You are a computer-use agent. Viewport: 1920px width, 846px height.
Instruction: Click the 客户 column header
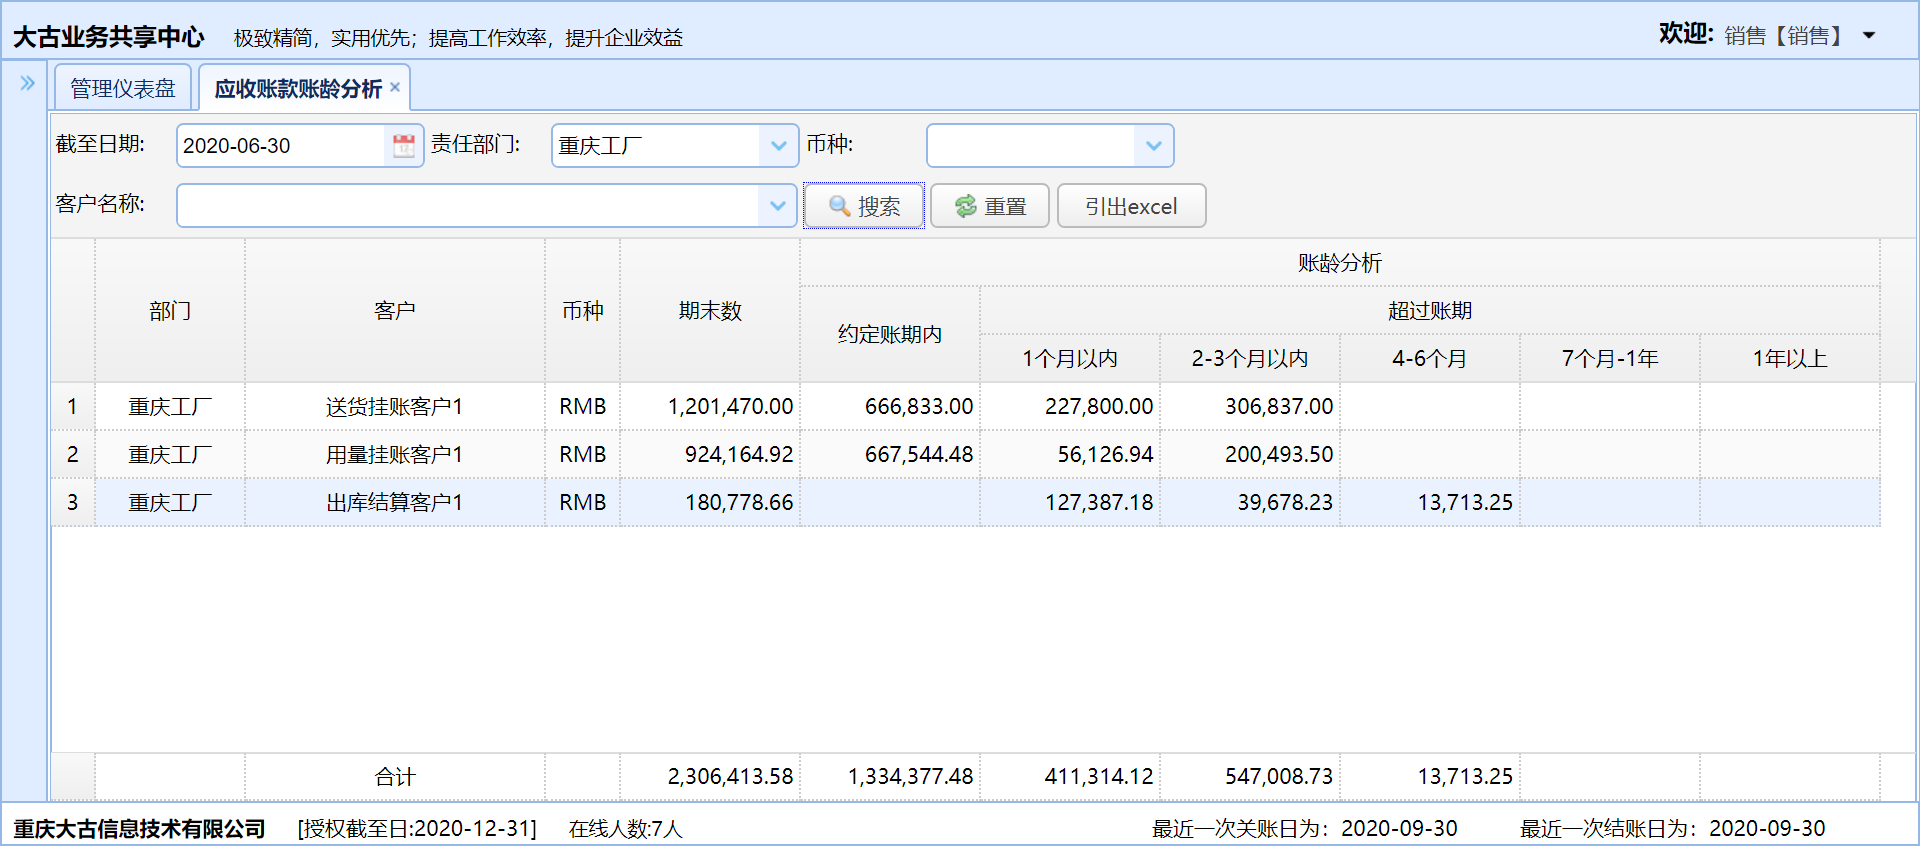pos(394,311)
